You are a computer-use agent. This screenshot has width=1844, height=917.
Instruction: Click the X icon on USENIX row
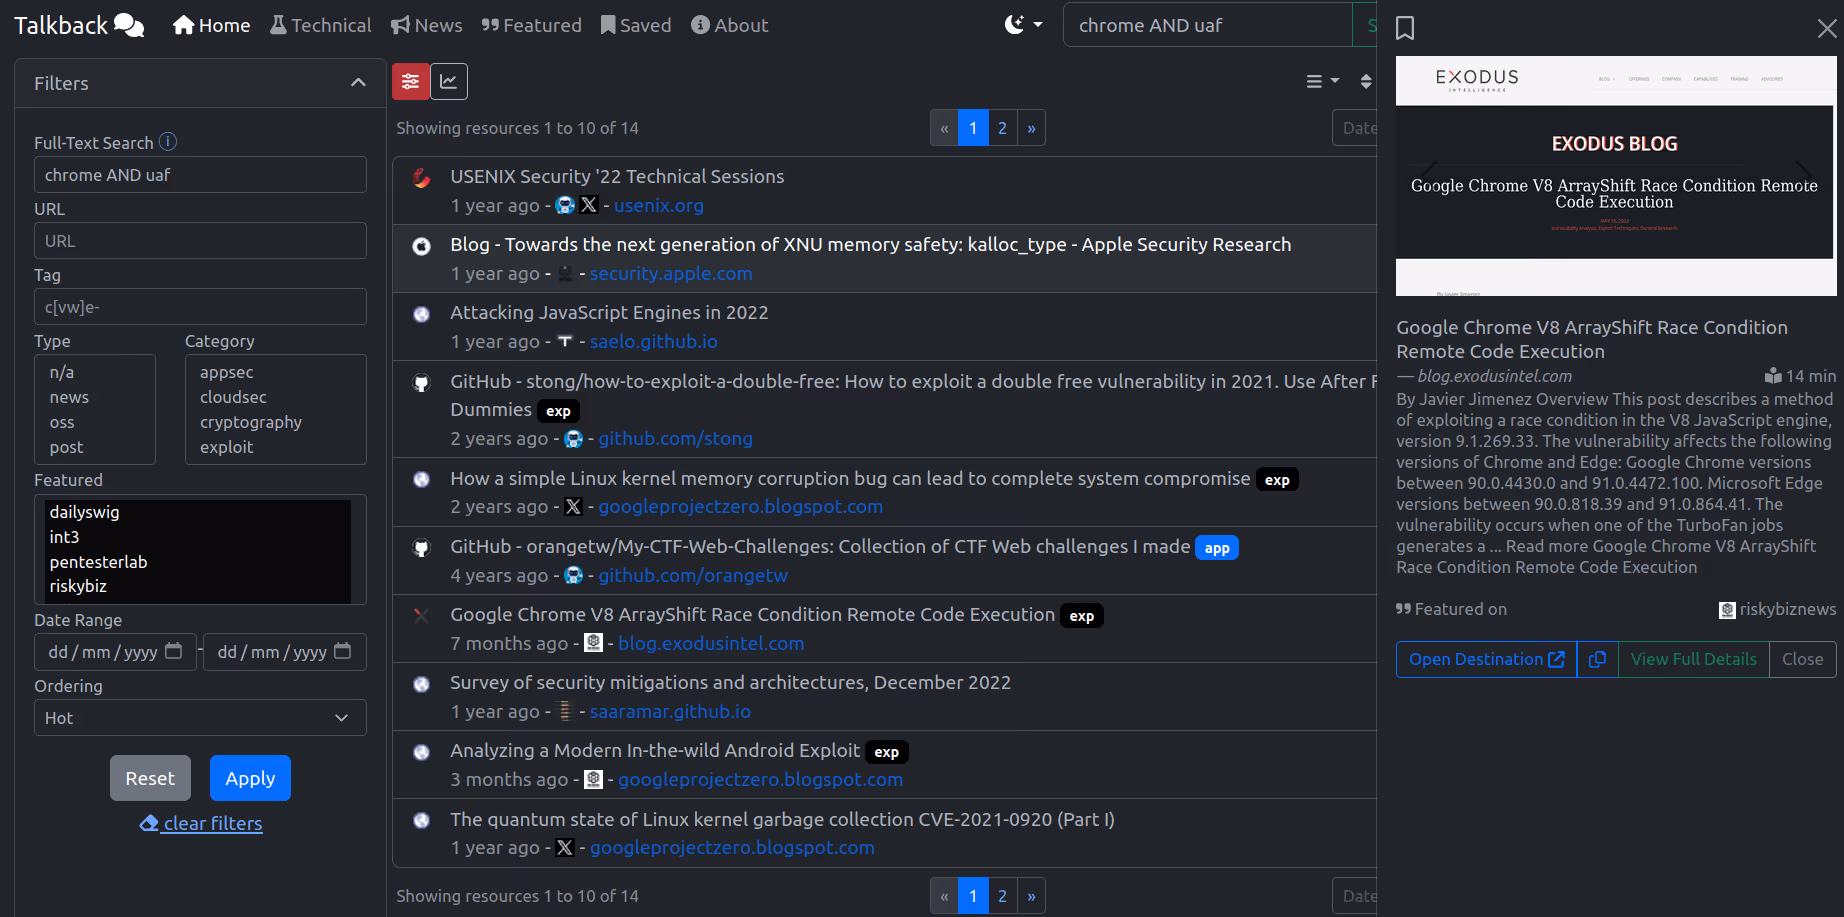point(589,205)
